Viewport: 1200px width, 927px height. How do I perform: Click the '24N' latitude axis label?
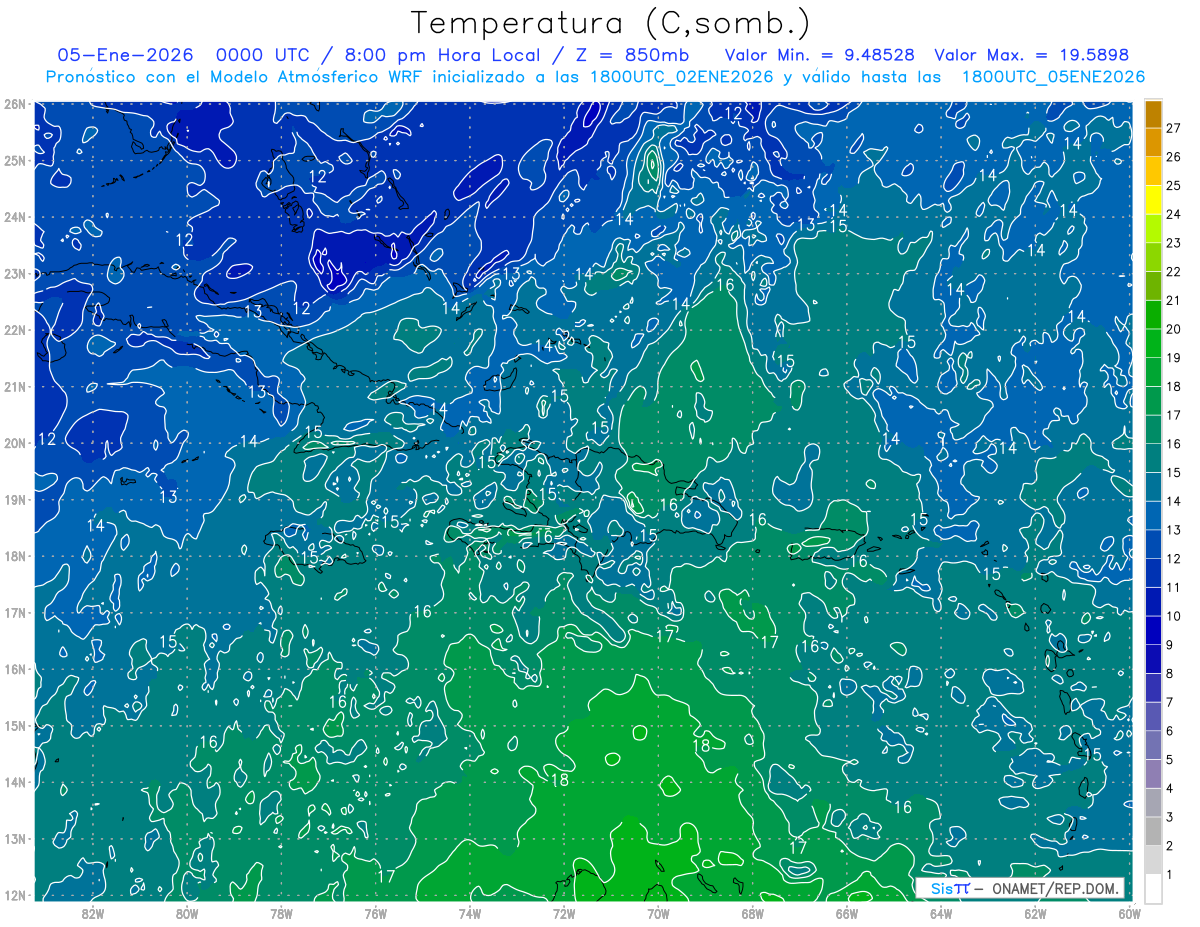coord(15,217)
